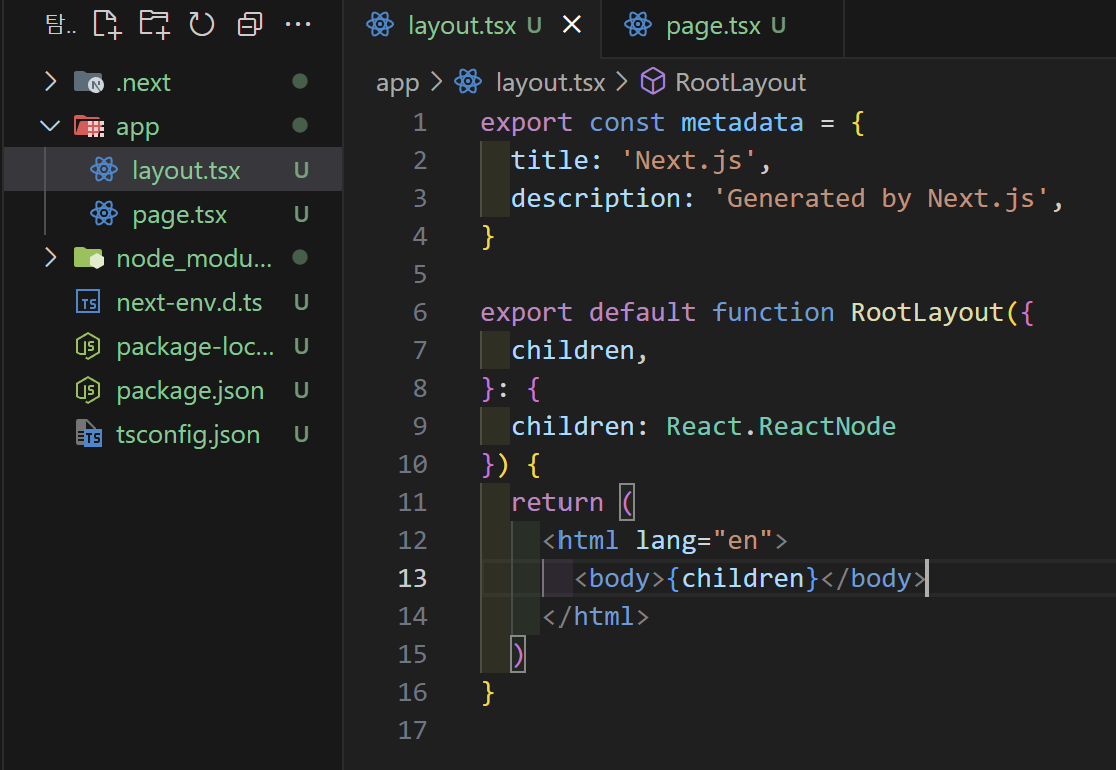Click the node_modules folder icon
This screenshot has width=1116, height=770.
coord(89,258)
